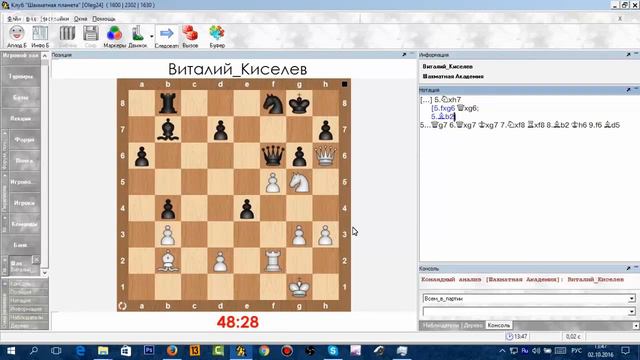Click the 48:28 game clock
Viewport: 640px width, 360px height.
coord(238,322)
